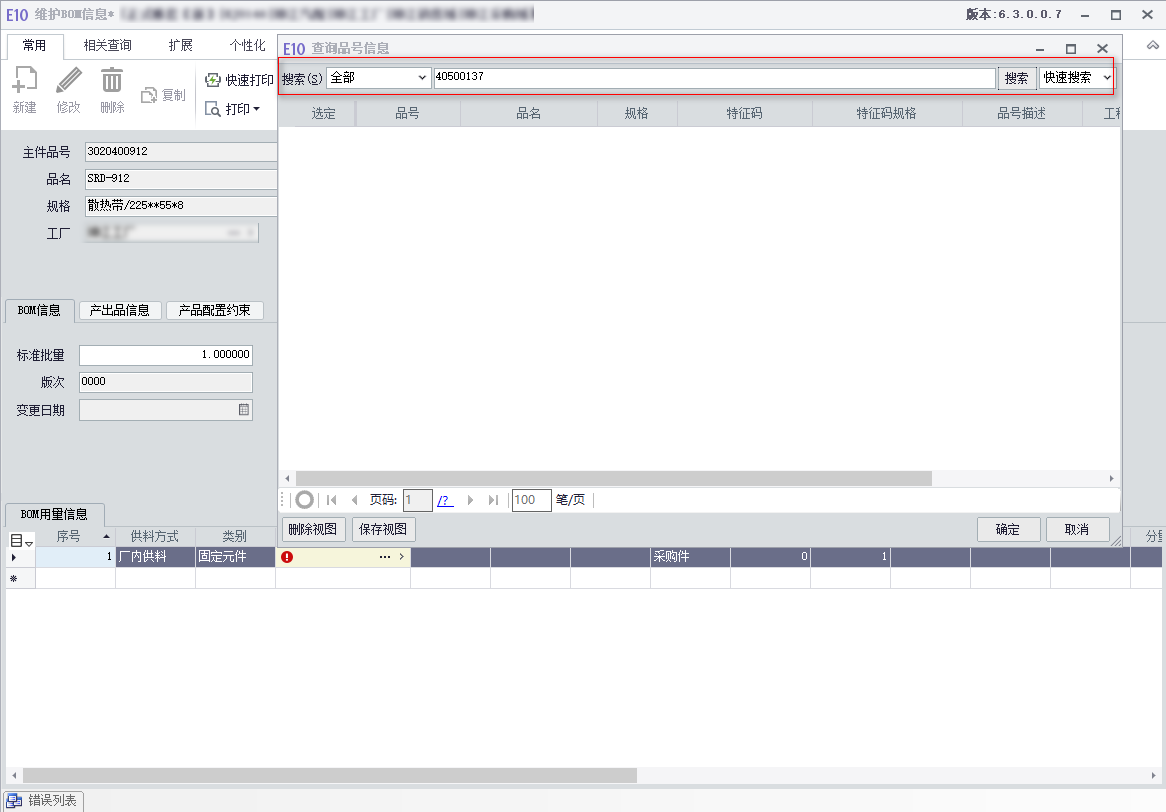
Task: Go to the next results page arrow
Action: [x=470, y=500]
